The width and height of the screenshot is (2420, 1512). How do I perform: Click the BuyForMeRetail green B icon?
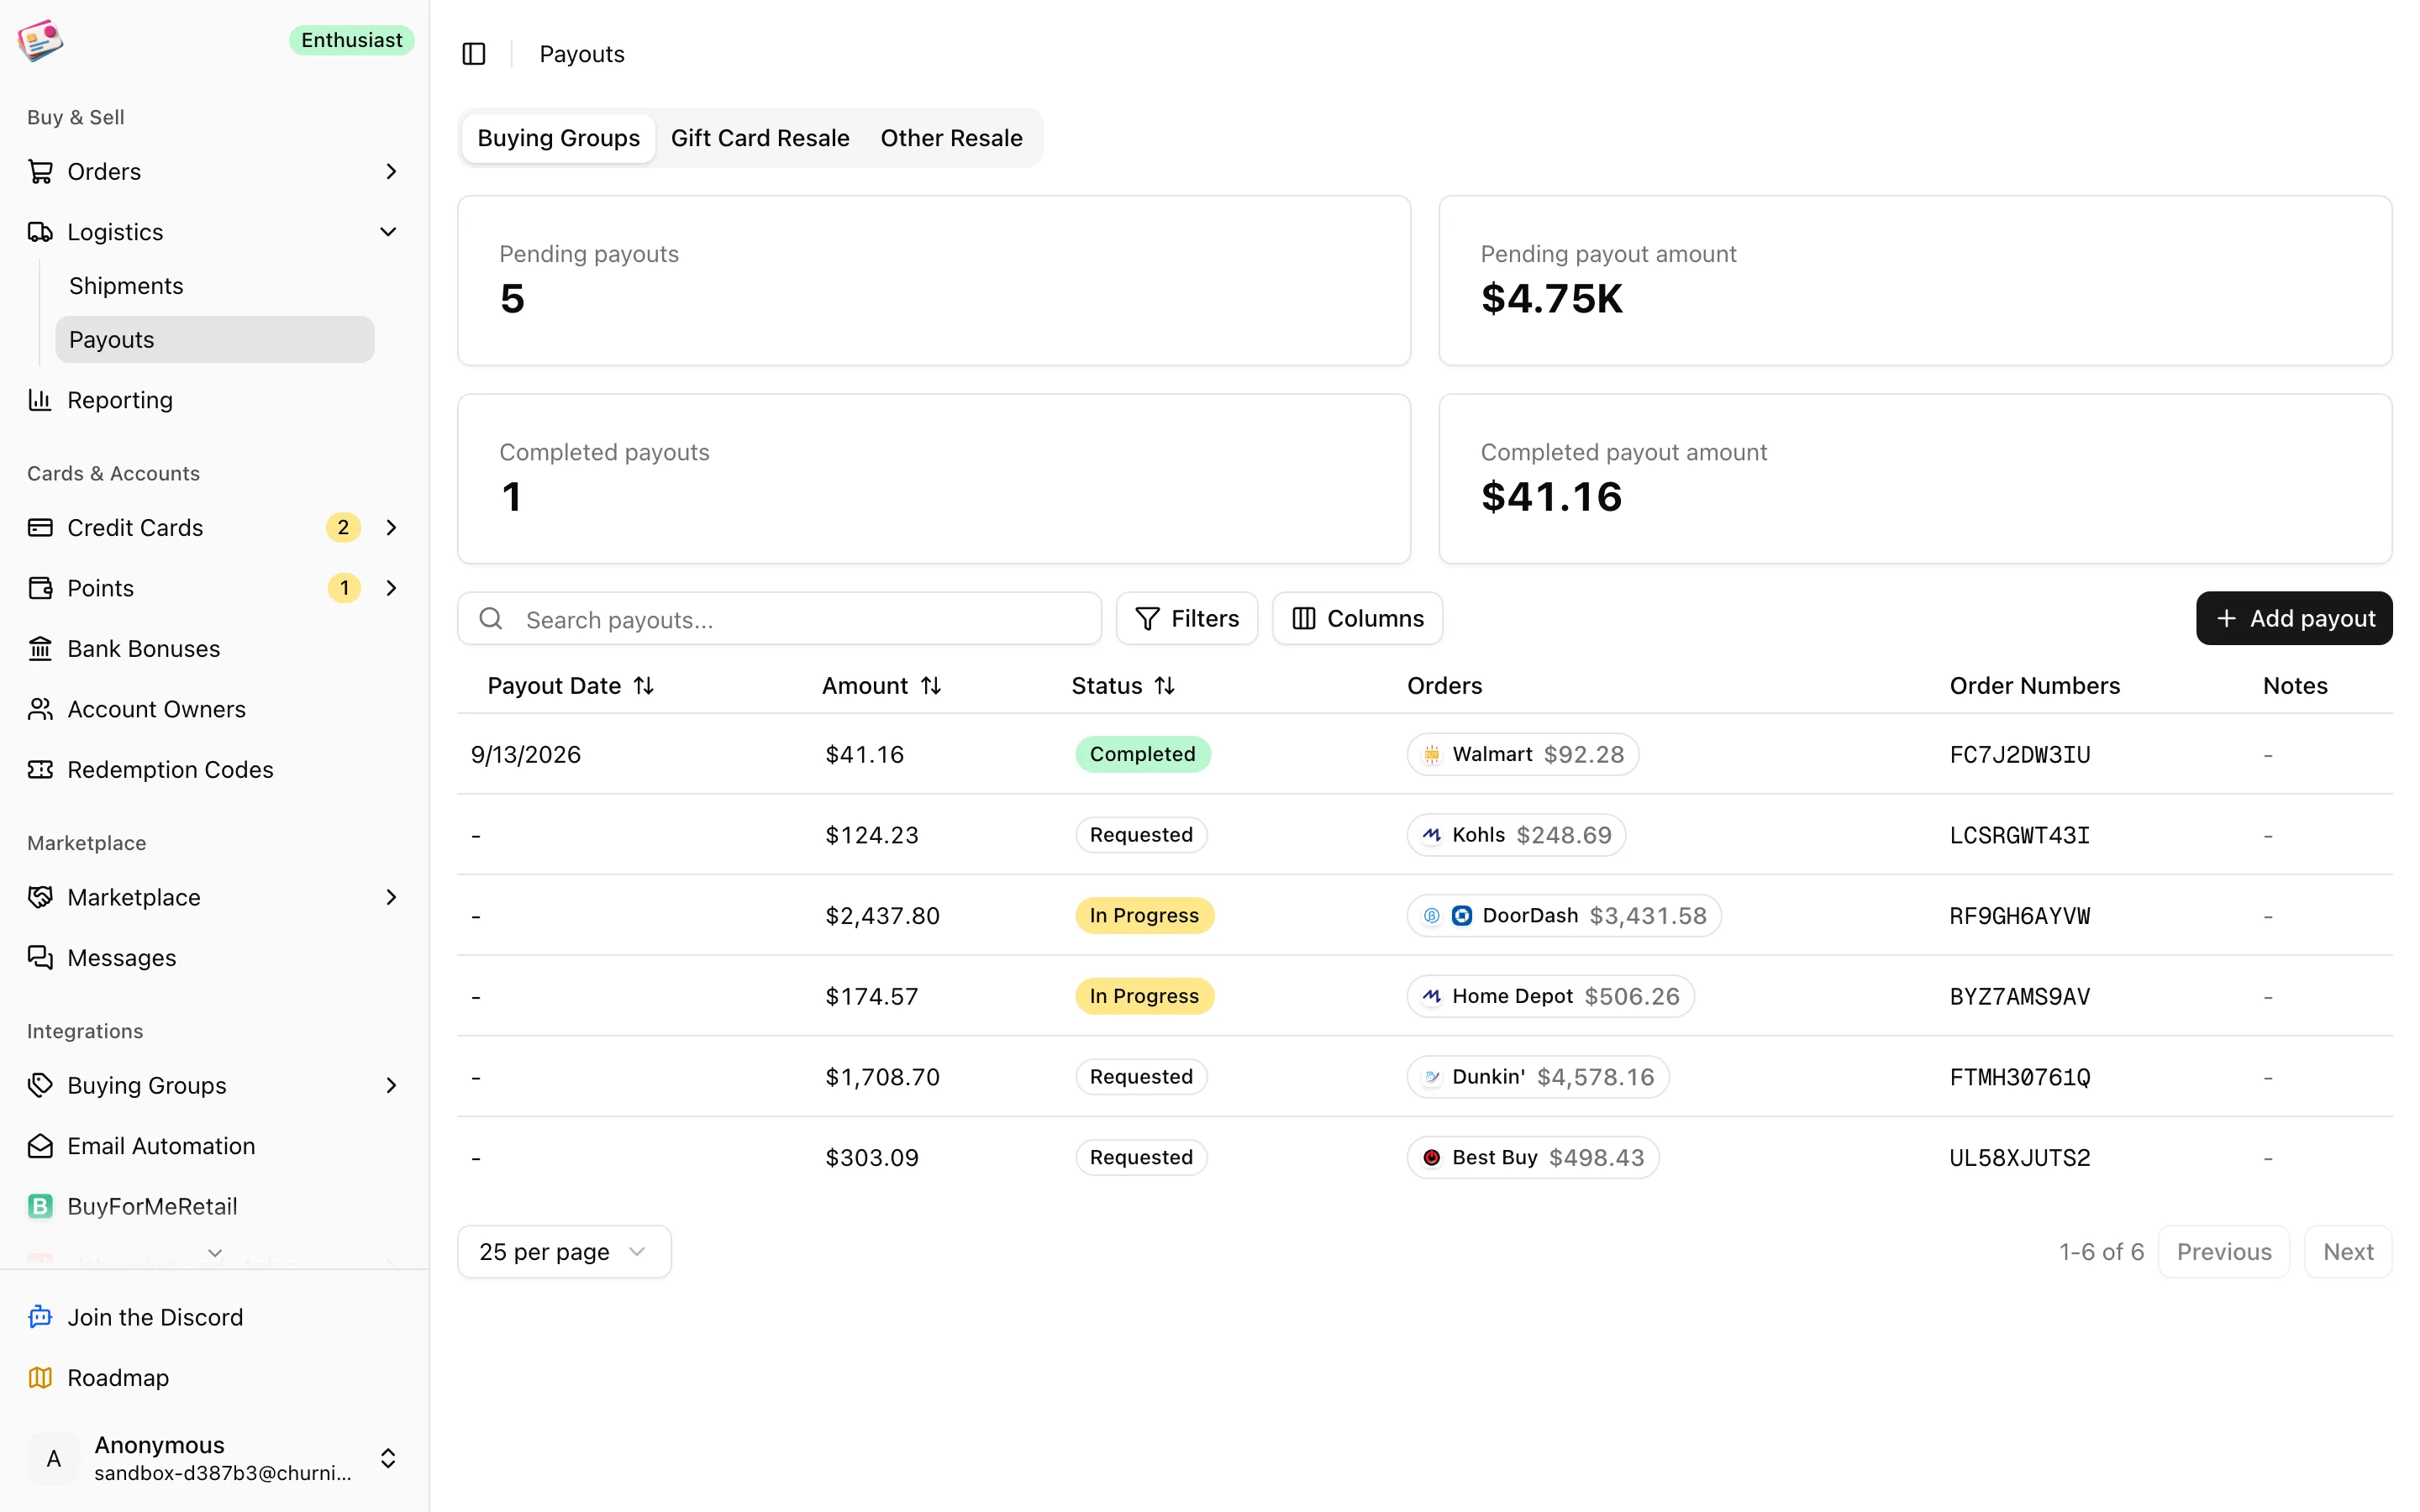point(40,1207)
